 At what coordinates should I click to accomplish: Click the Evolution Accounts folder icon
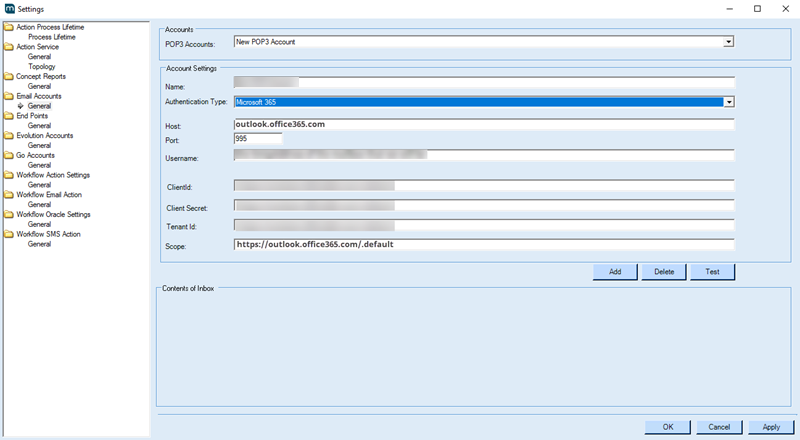[9, 135]
